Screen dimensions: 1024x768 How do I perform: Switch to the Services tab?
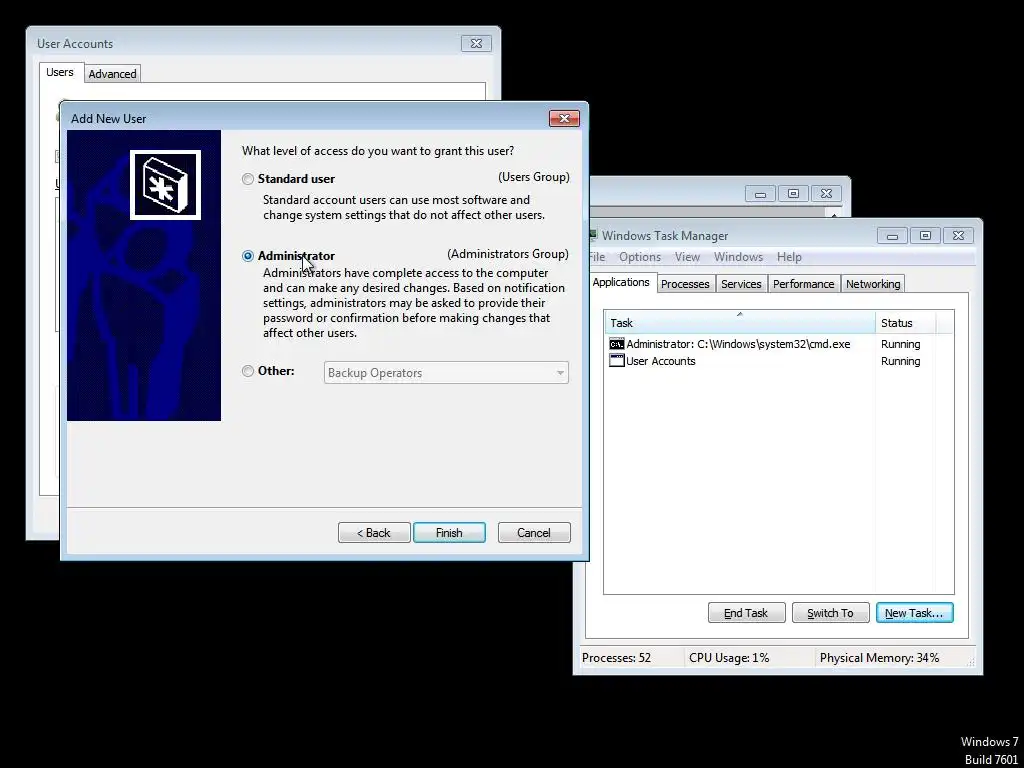tap(741, 284)
